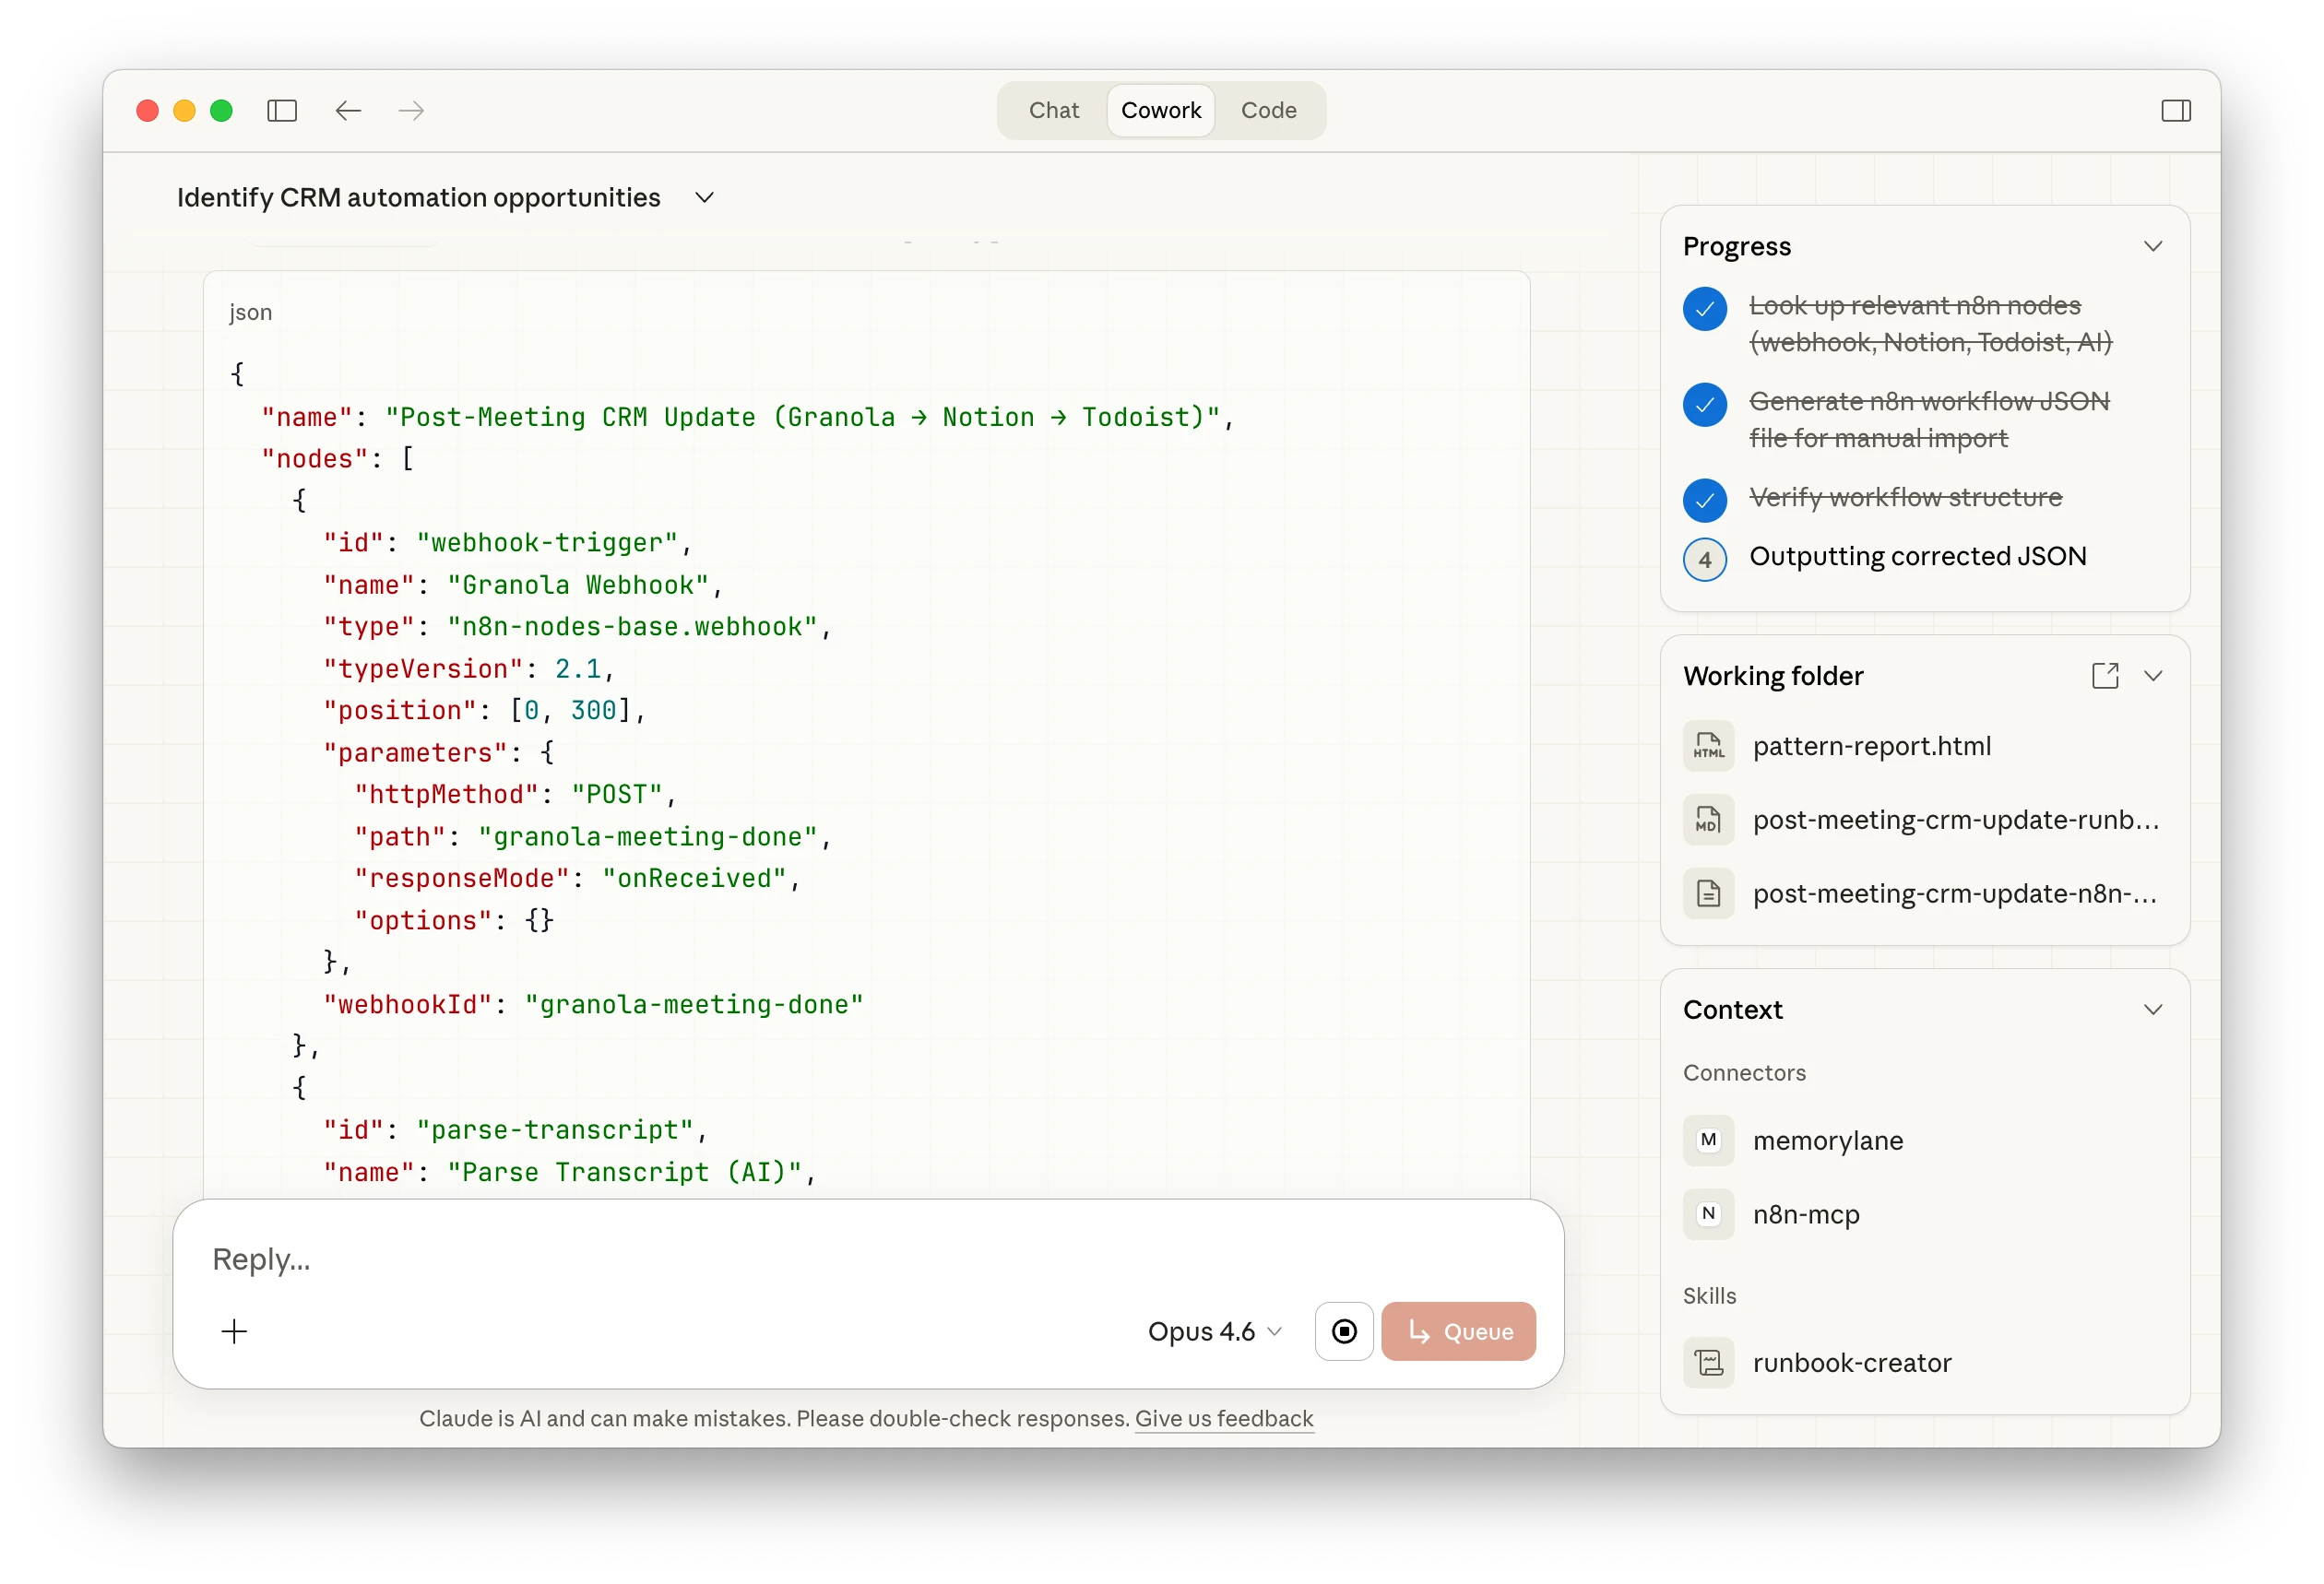Image resolution: width=2324 pixels, height=1584 pixels.
Task: Click the Queue button
Action: point(1457,1331)
